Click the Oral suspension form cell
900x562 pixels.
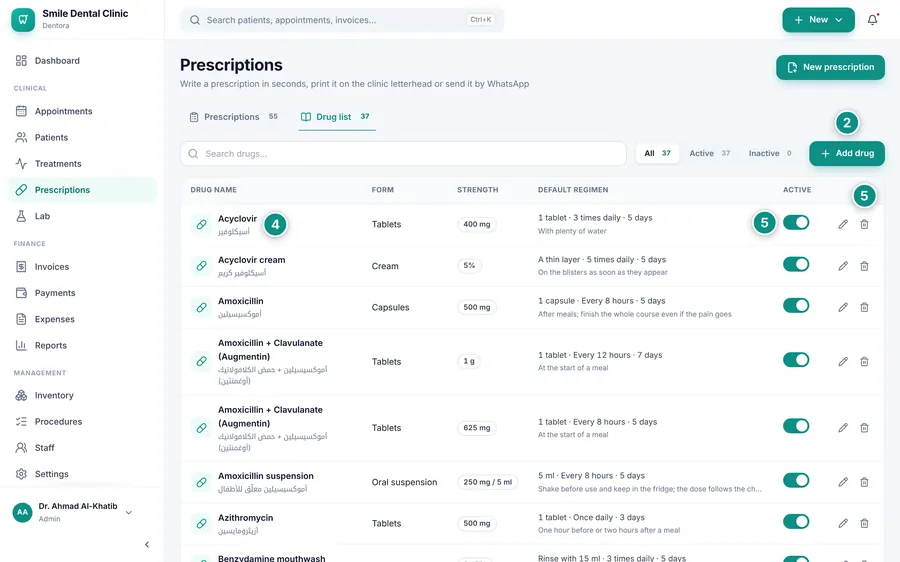[404, 482]
